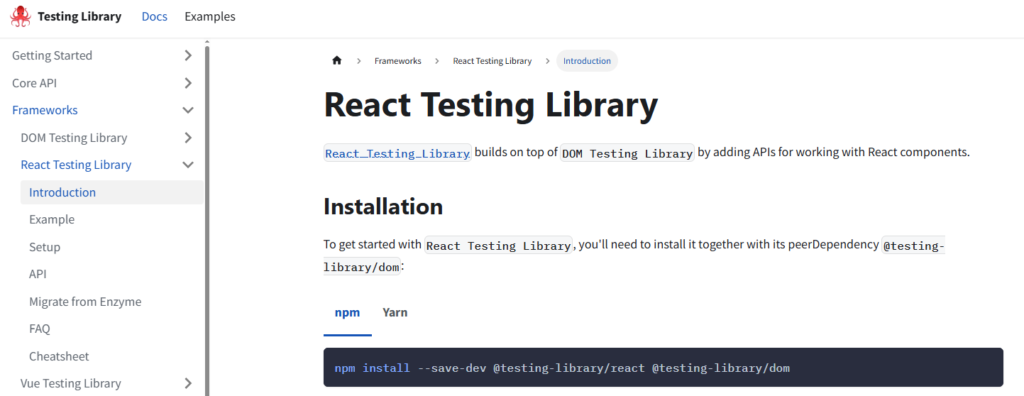Open the Cheatsheet sidebar page
The height and width of the screenshot is (396, 1024).
click(x=59, y=356)
